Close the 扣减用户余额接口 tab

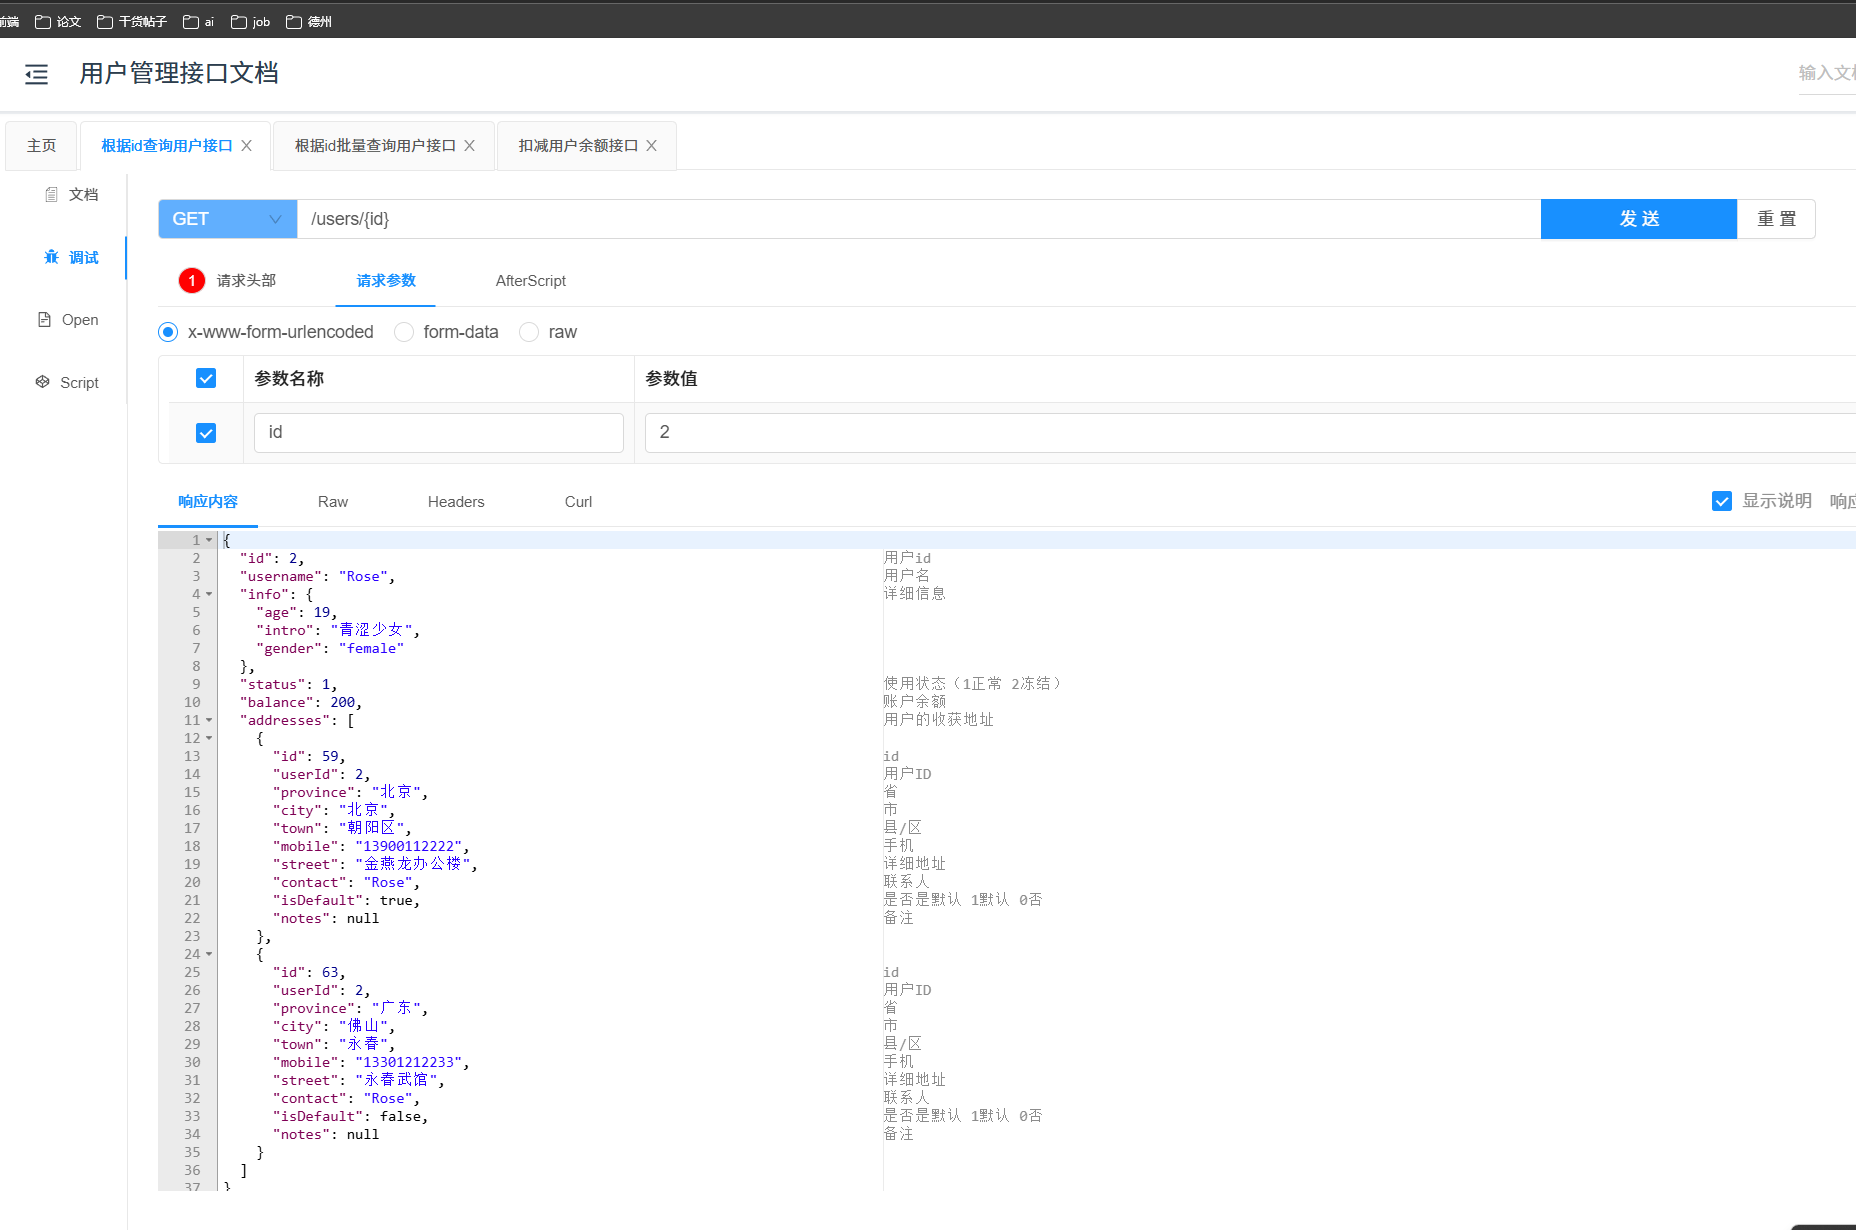(651, 146)
